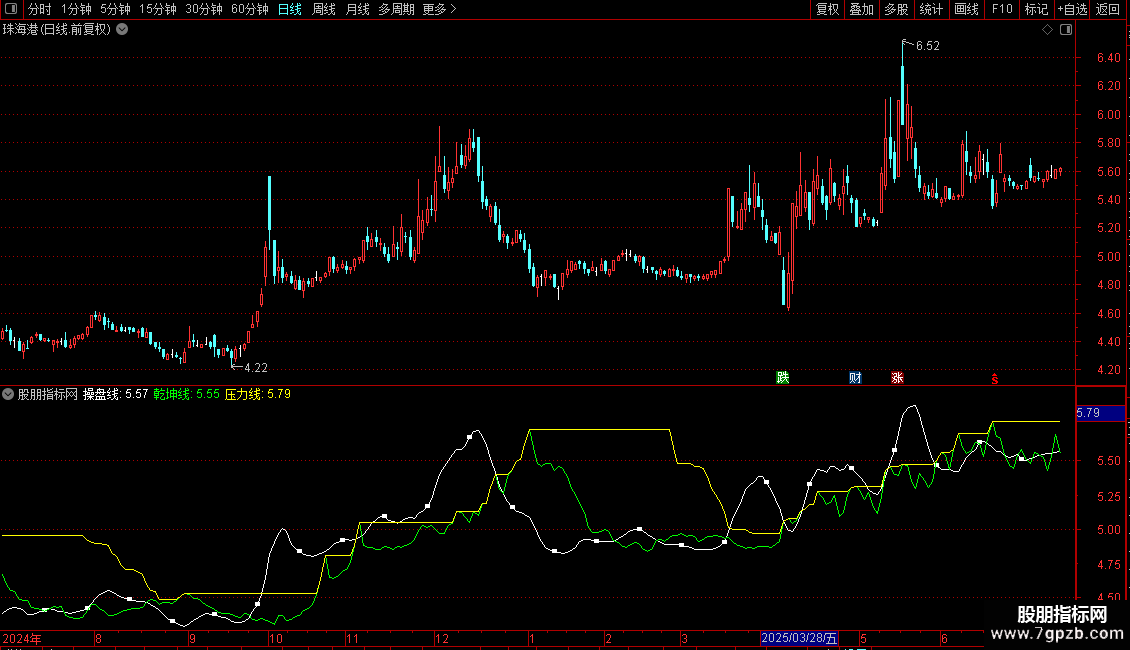Click the 压力线: 5.79 indicator value

257,394
